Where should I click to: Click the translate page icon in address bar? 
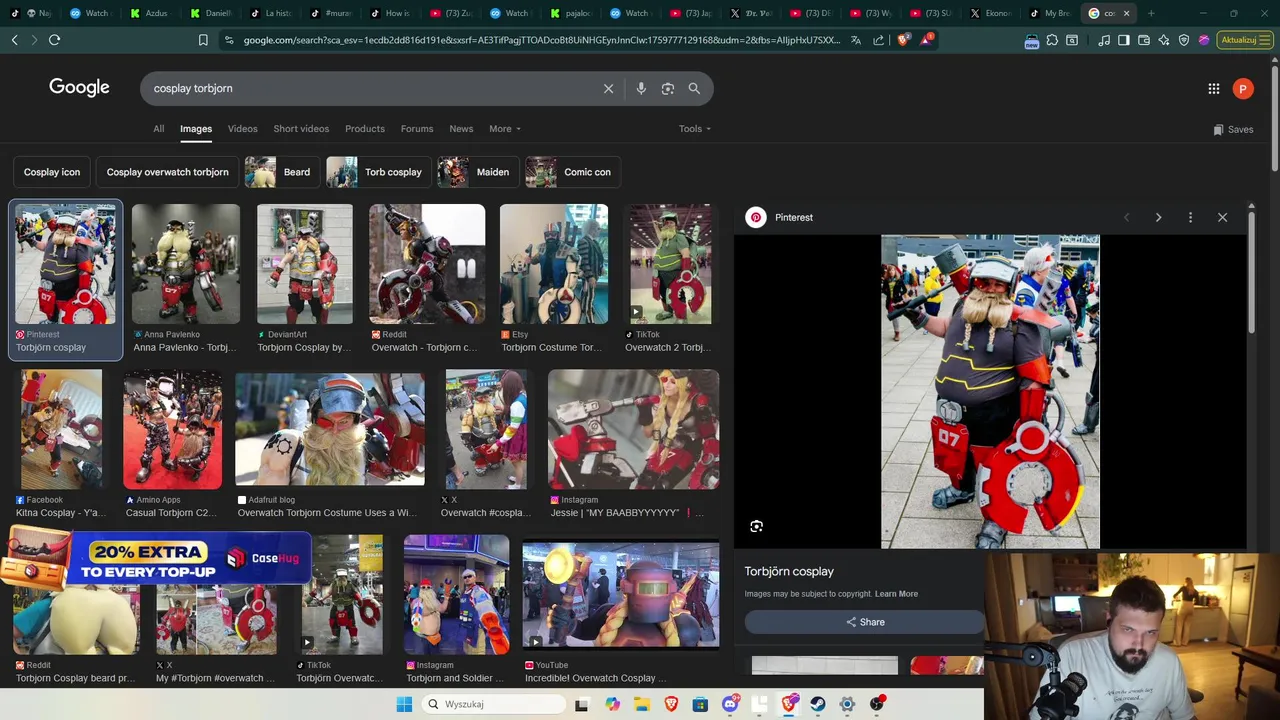point(856,40)
